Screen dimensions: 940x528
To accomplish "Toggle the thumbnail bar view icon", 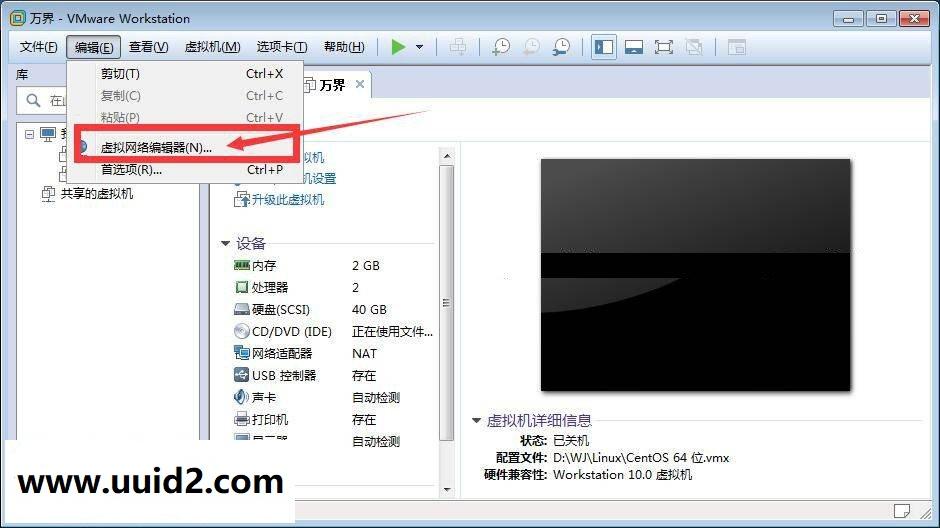I will point(634,47).
